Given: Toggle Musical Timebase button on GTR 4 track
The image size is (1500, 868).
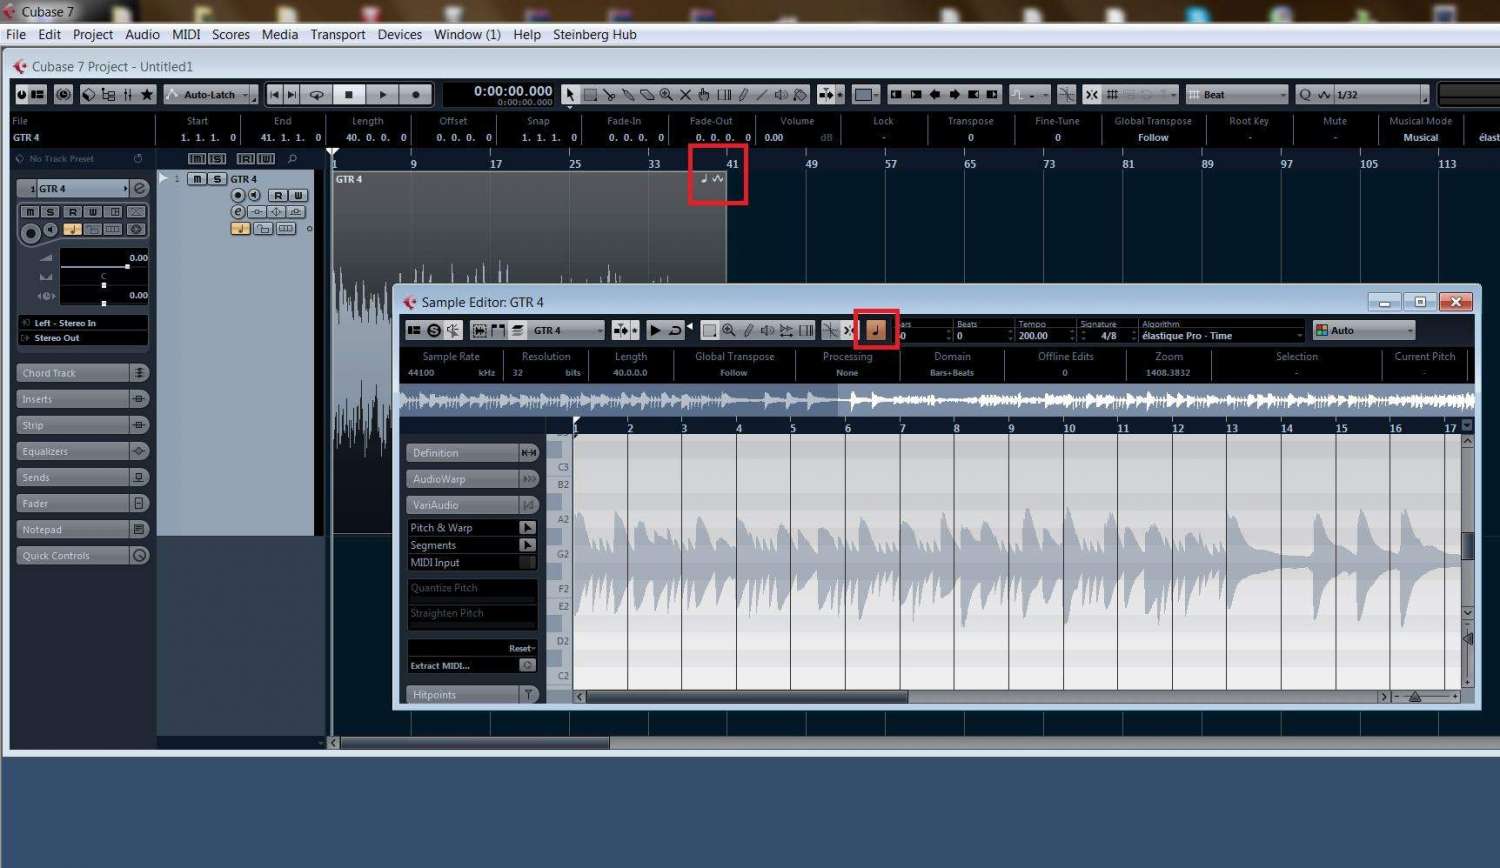Looking at the screenshot, I should 240,229.
